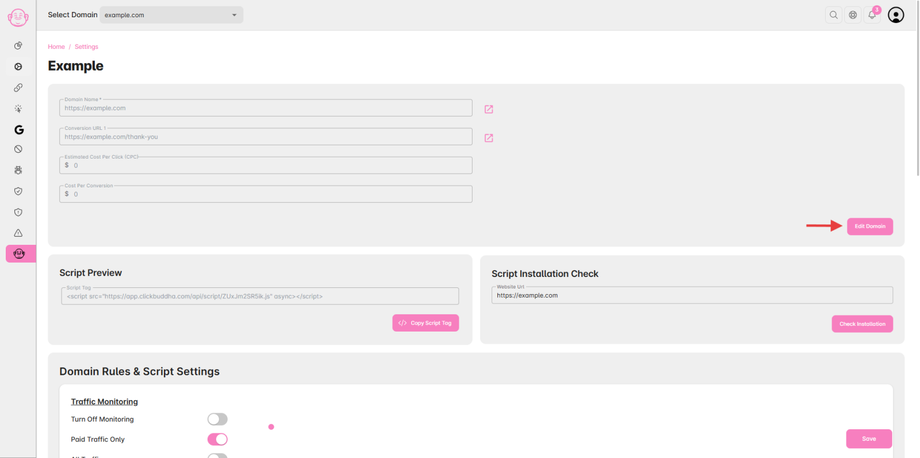The height and width of the screenshot is (458, 920).
Task: Open the pie chart dashboard icon
Action: click(18, 46)
